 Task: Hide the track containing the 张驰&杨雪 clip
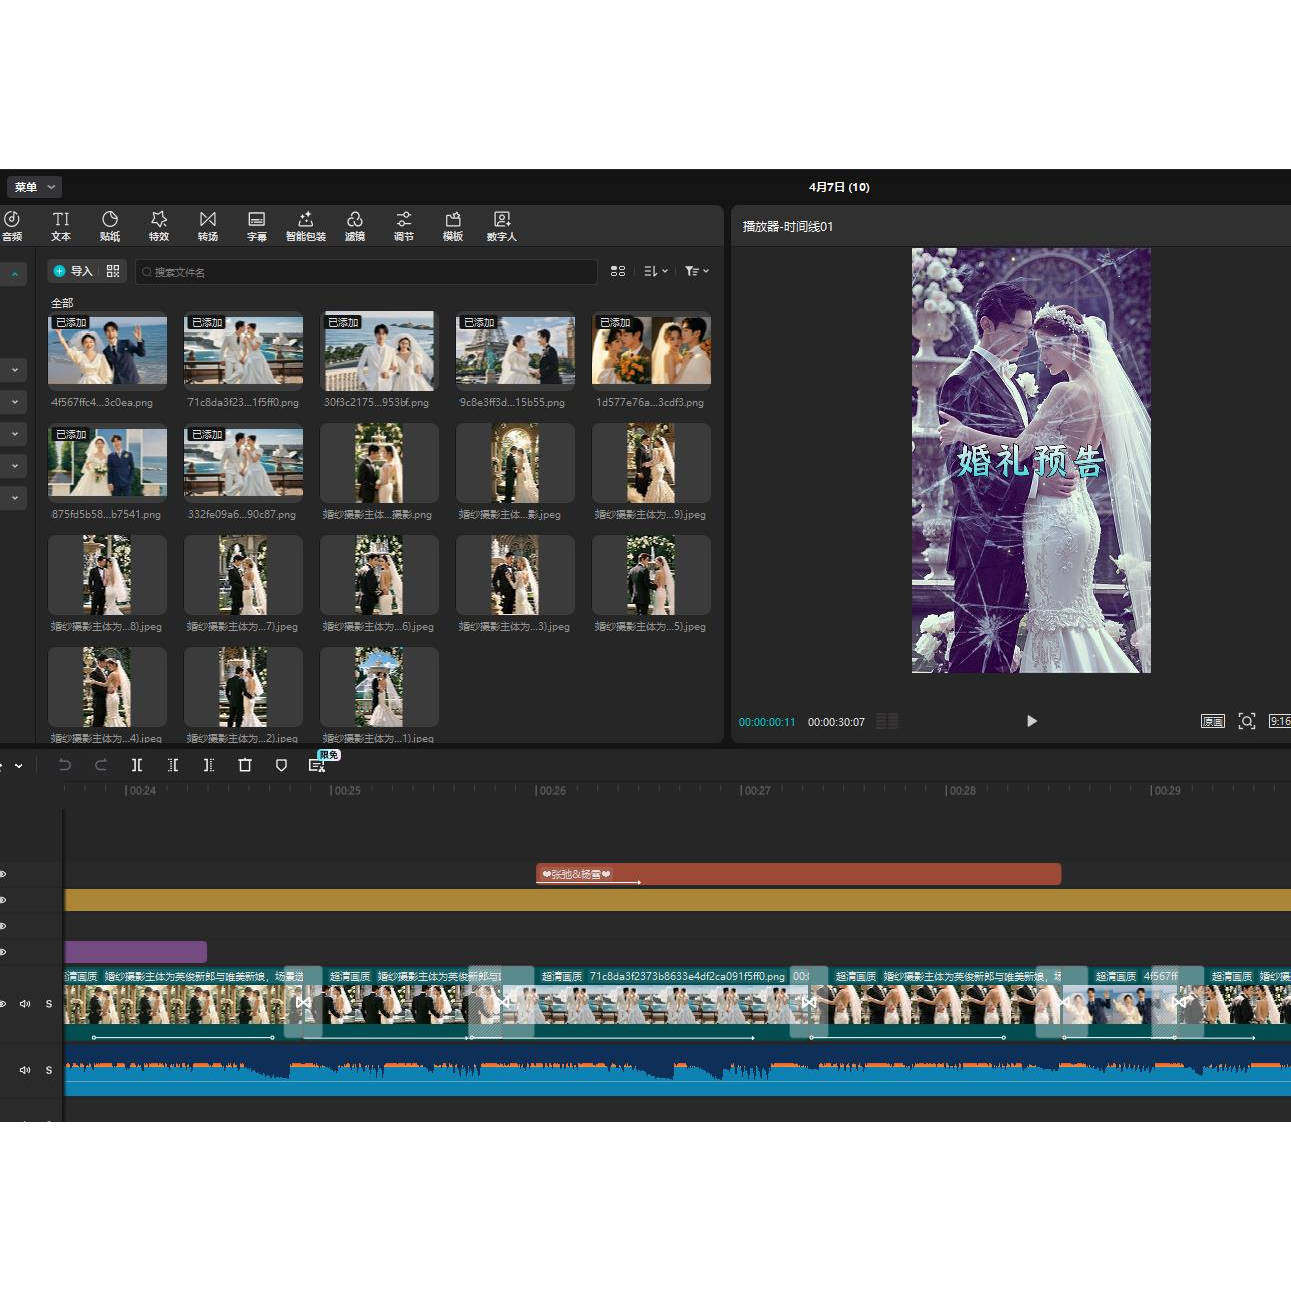[x=3, y=874]
